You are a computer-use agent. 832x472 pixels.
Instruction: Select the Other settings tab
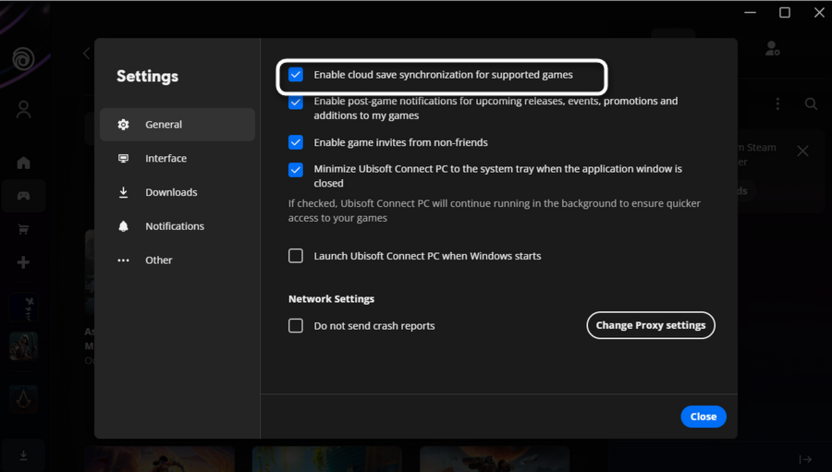tap(177, 260)
